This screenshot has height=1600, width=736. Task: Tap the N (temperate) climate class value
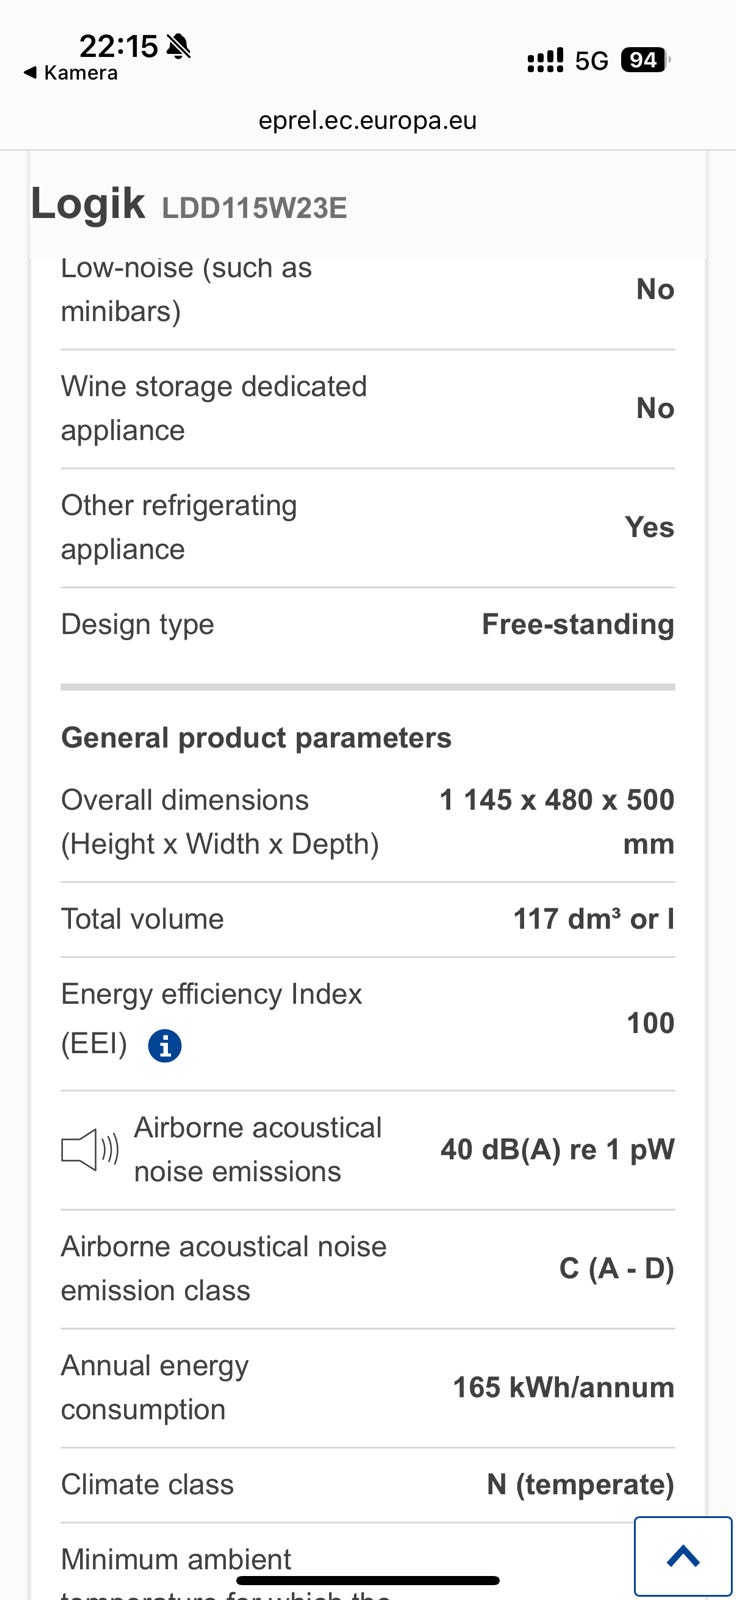(x=580, y=1484)
